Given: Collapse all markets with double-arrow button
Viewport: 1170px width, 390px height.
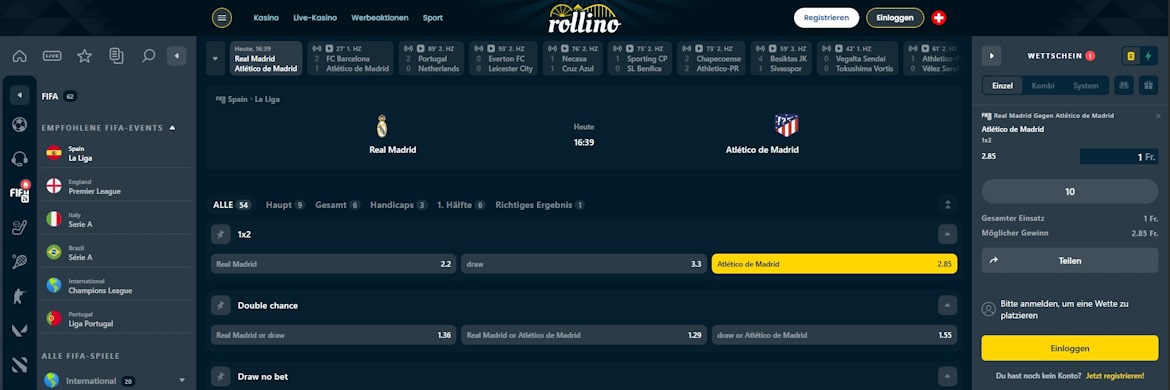Looking at the screenshot, I should pyautogui.click(x=947, y=204).
